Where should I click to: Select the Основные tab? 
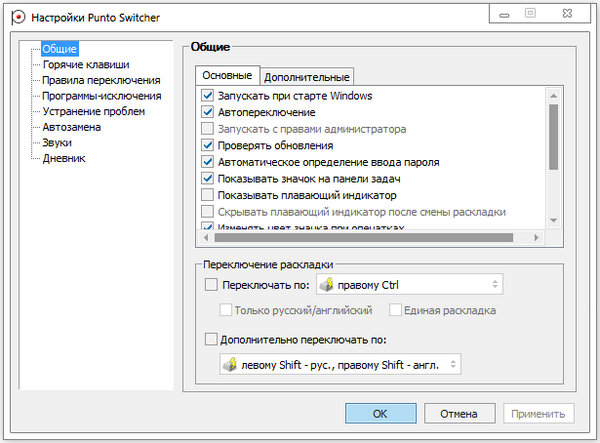click(227, 76)
